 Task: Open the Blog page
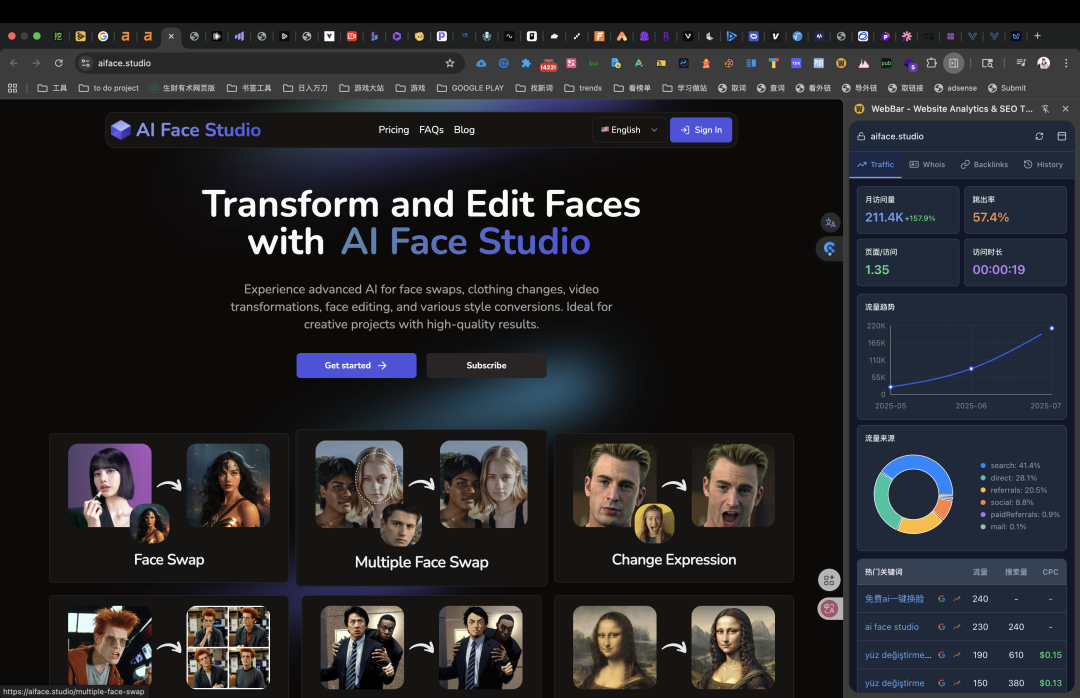click(x=464, y=130)
